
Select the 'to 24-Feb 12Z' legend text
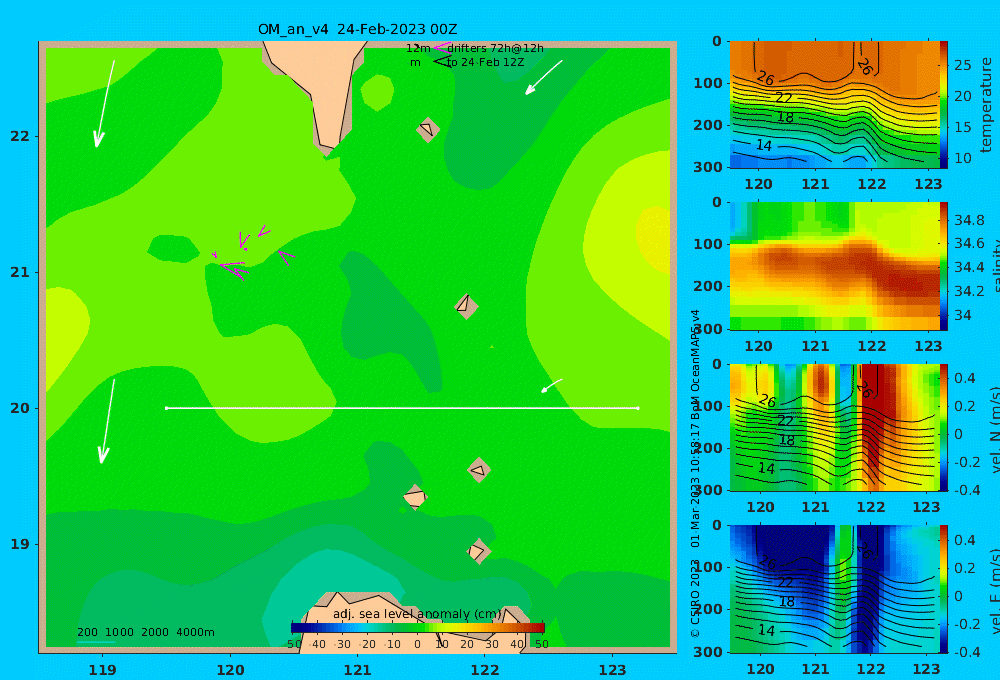pyautogui.click(x=485, y=63)
